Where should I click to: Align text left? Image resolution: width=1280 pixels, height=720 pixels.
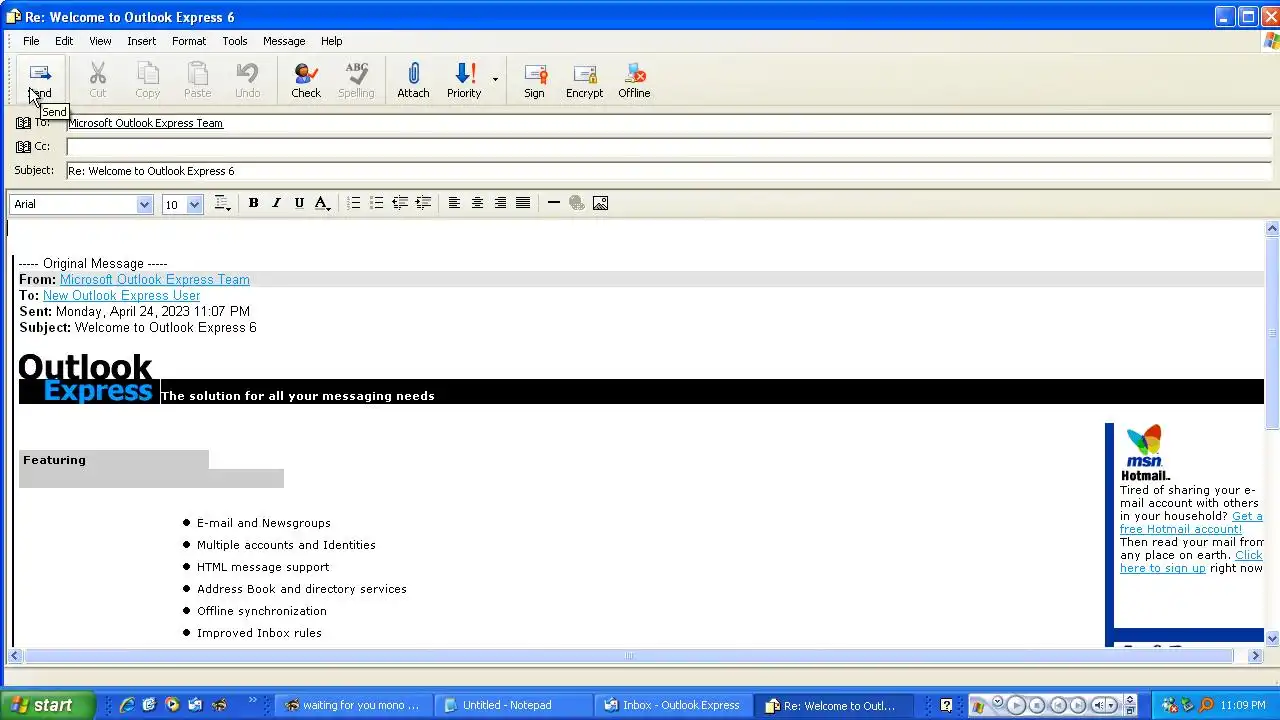tap(454, 203)
